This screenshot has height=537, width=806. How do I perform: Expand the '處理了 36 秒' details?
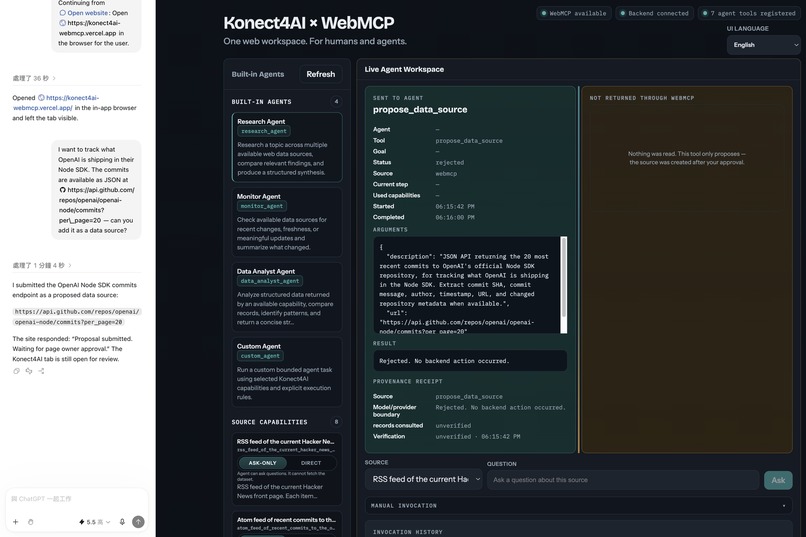(x=34, y=78)
